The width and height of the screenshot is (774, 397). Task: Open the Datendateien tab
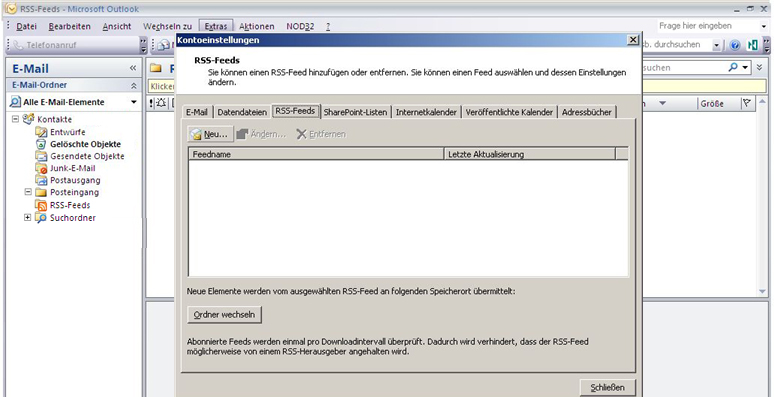242,112
